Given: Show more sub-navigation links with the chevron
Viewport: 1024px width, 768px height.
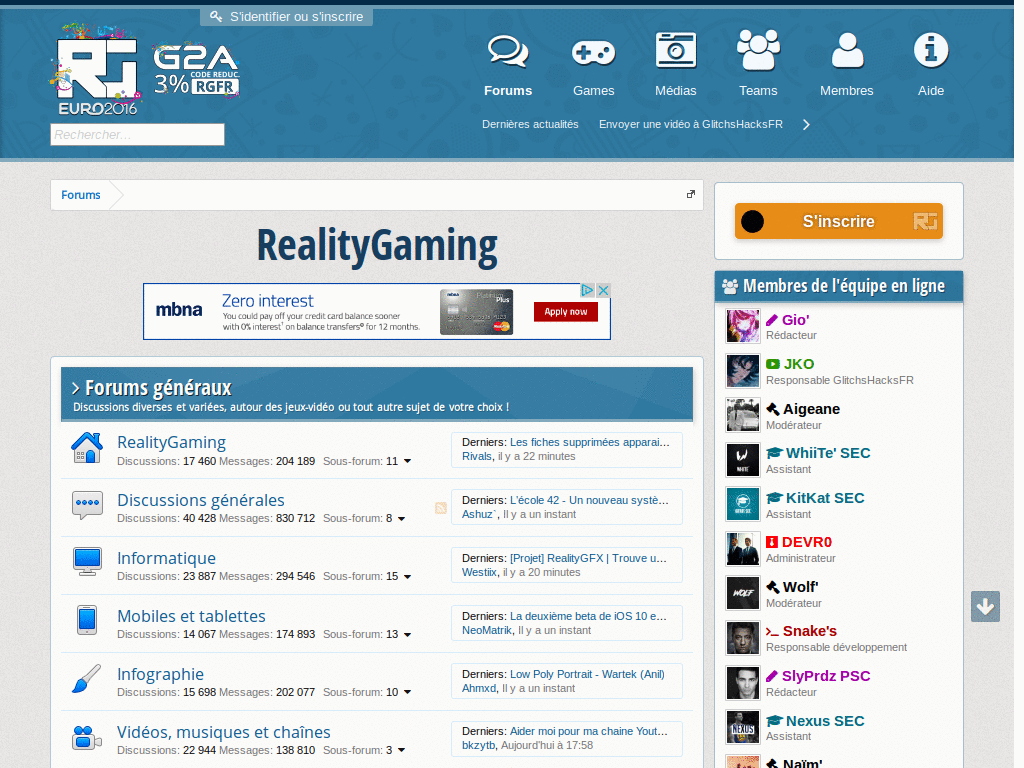Looking at the screenshot, I should pyautogui.click(x=807, y=125).
